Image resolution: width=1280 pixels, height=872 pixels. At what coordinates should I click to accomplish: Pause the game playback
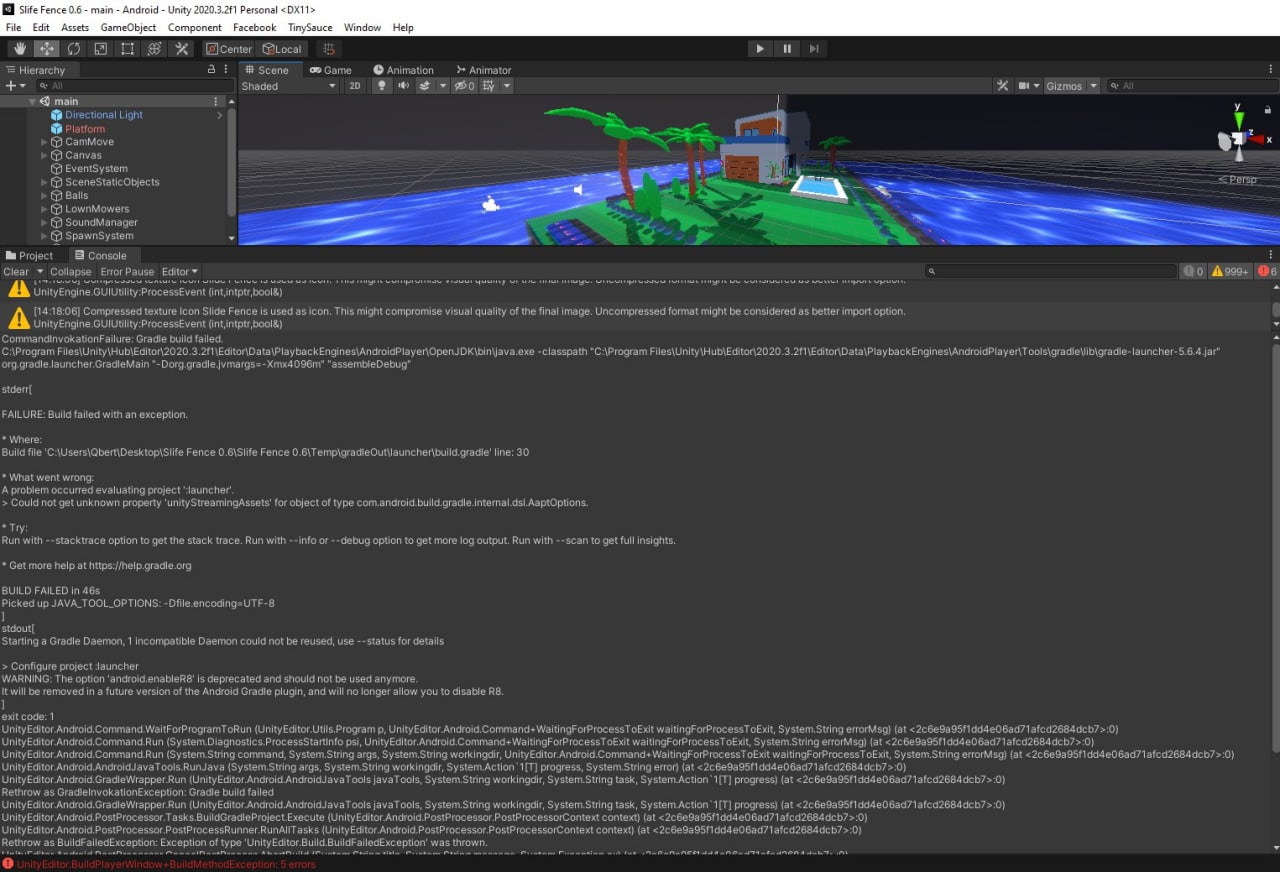click(787, 49)
